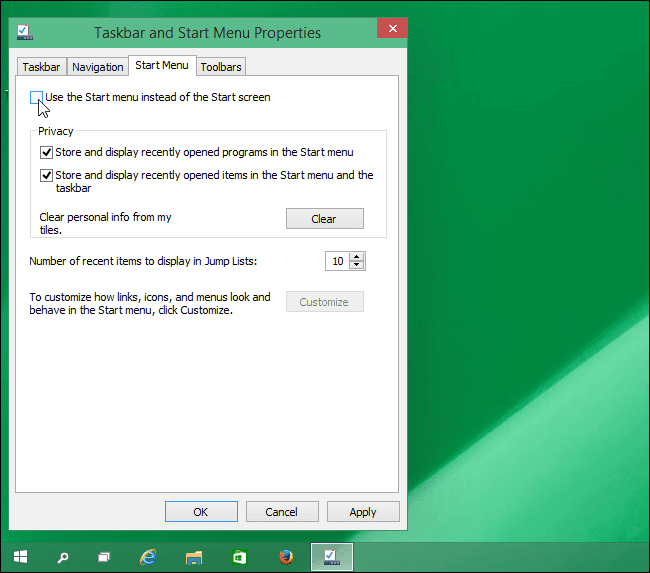This screenshot has width=650, height=573.
Task: Decrease Jump Lists recent items count
Action: pos(357,265)
